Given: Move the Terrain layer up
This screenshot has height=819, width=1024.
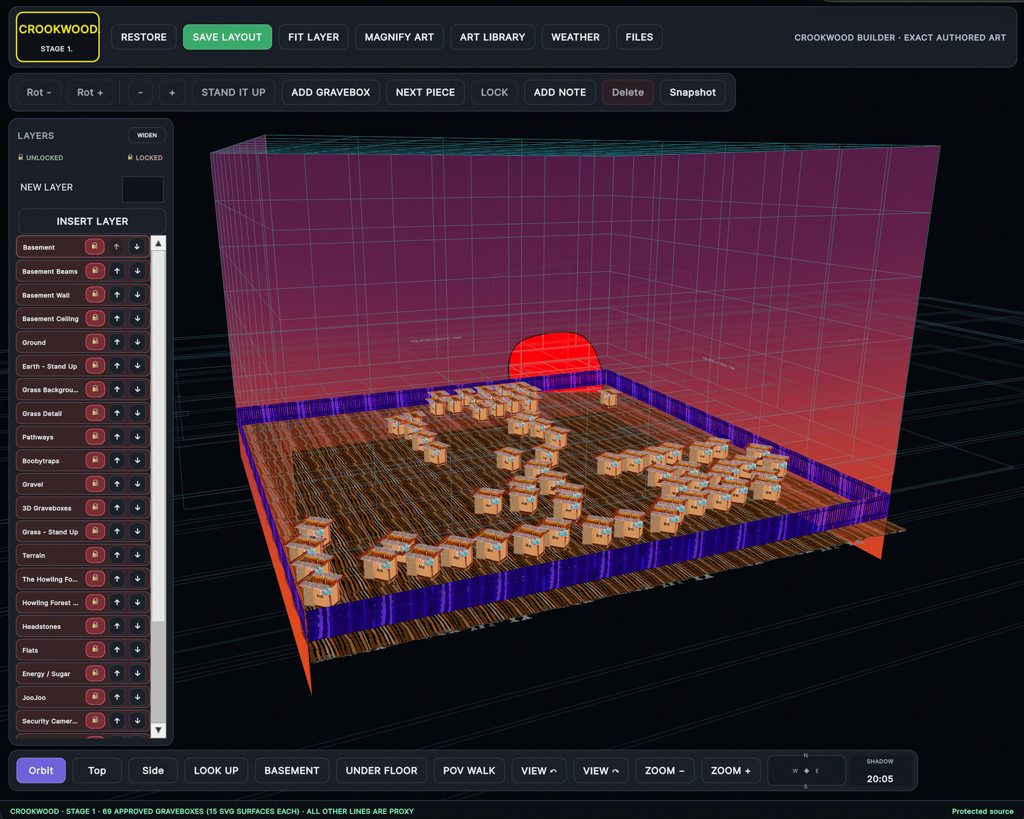Looking at the screenshot, I should click(116, 555).
